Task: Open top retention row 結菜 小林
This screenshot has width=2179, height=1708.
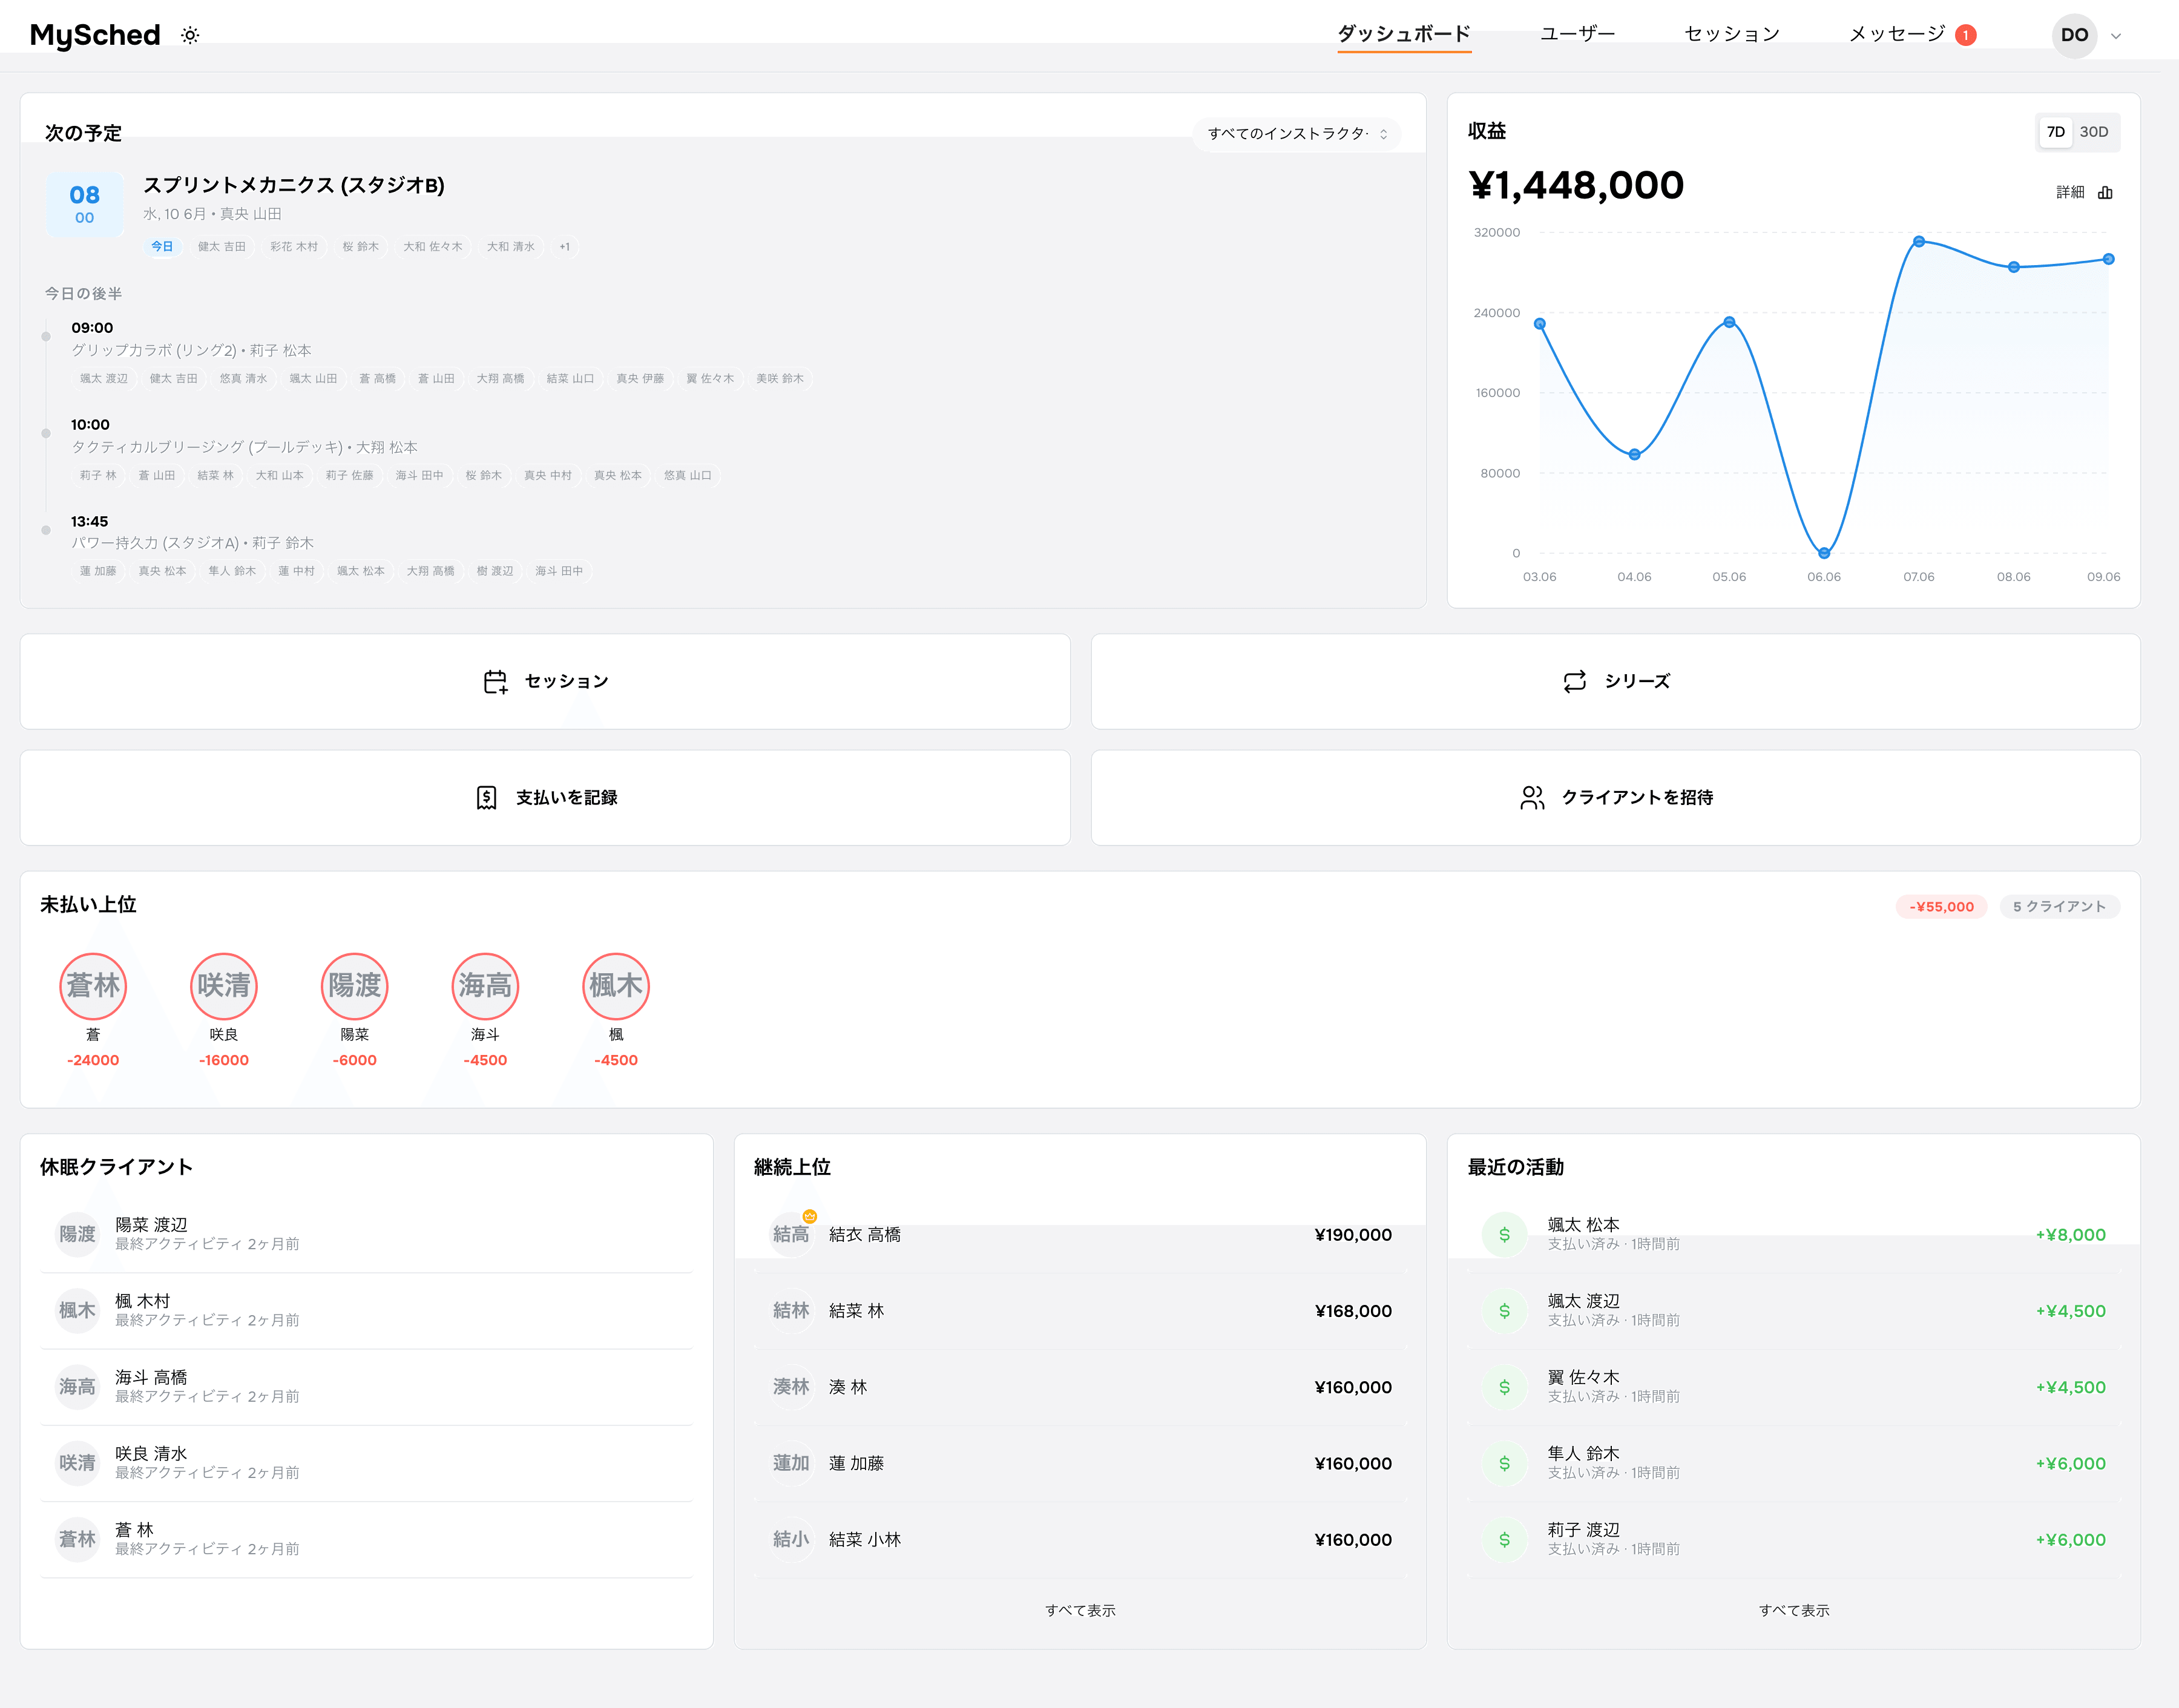Action: (1080, 1539)
